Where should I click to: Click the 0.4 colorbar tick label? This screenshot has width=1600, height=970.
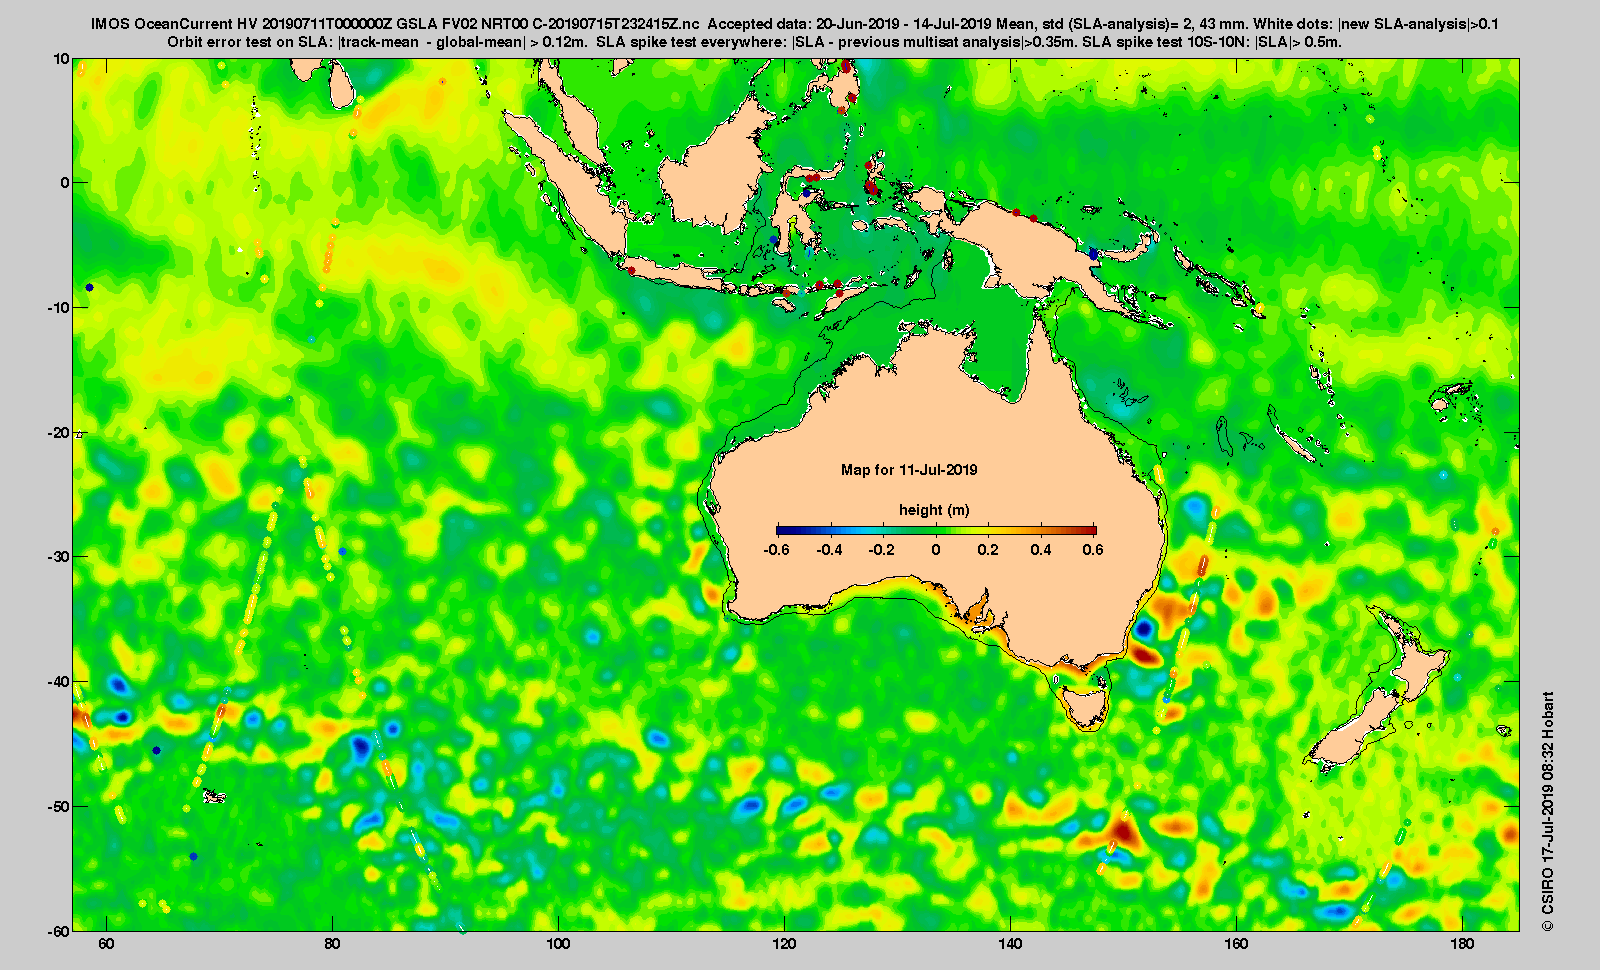(x=1041, y=550)
